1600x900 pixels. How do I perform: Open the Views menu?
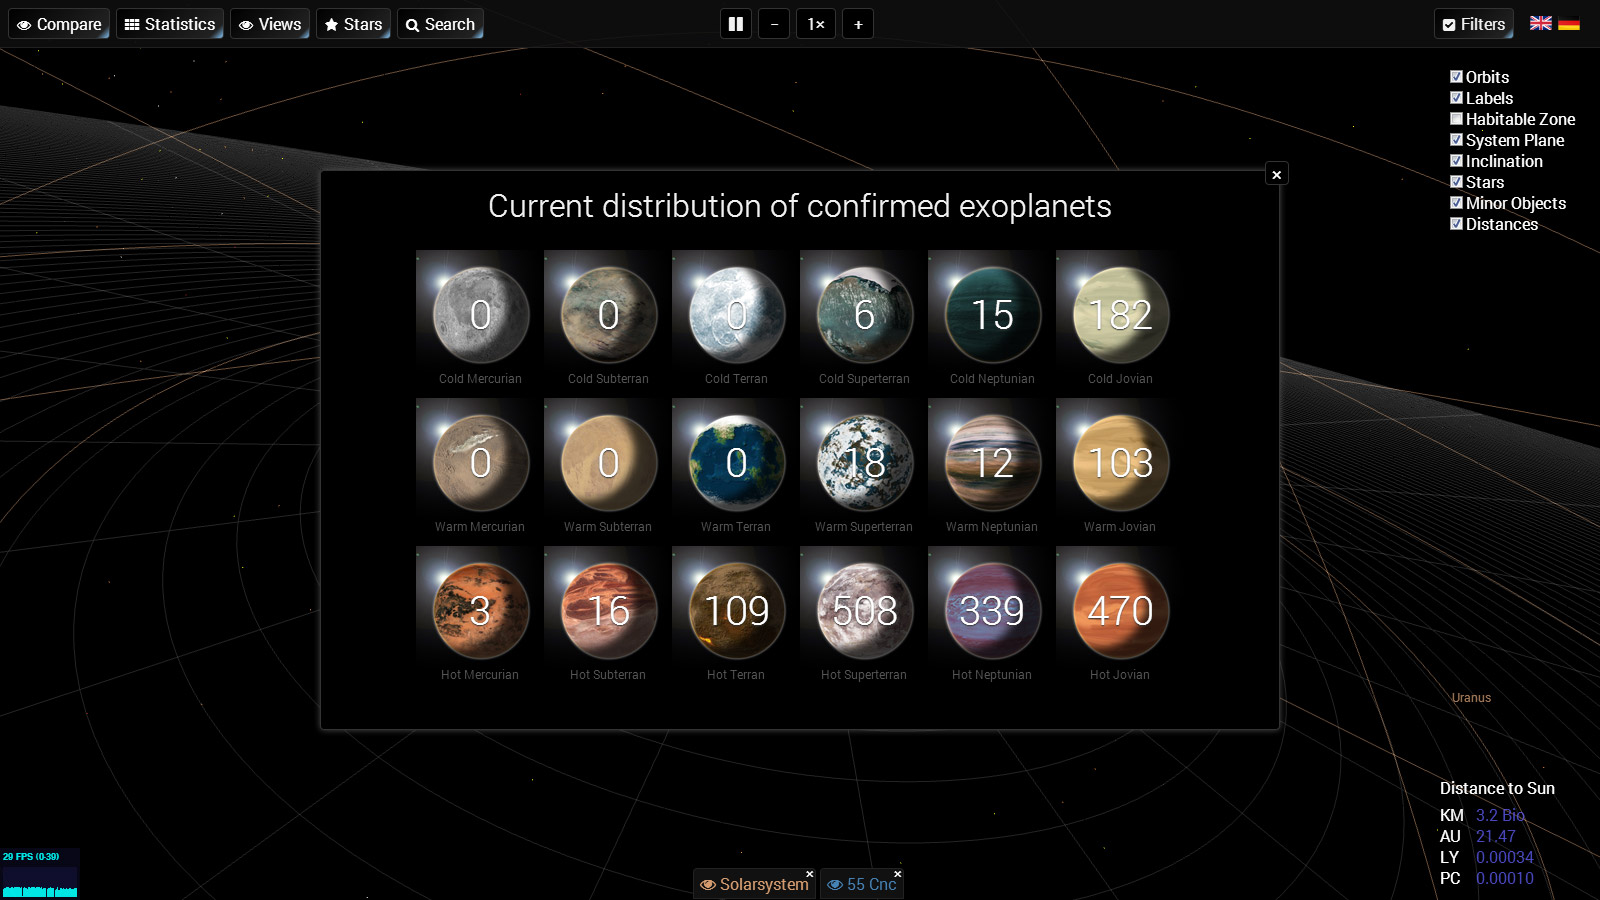coord(270,24)
